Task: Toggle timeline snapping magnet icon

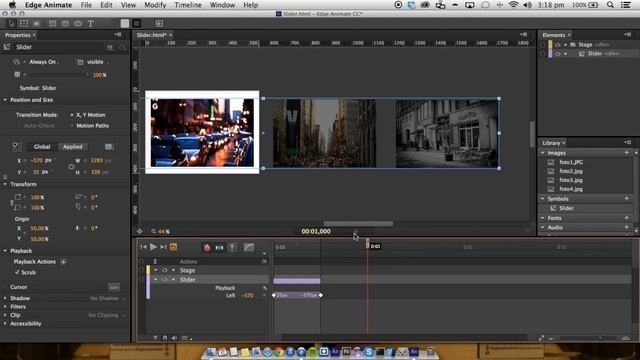Action: (x=165, y=338)
